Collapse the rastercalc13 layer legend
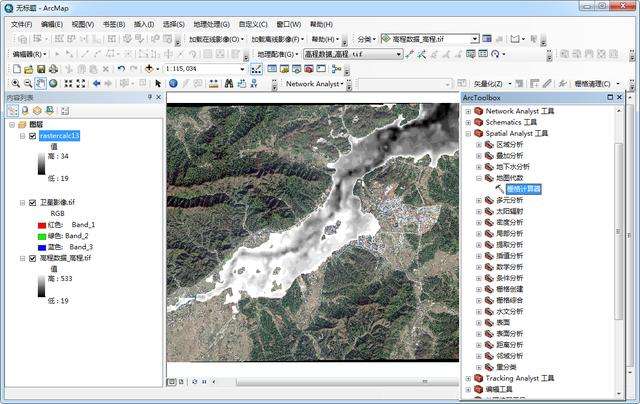This screenshot has height=404, width=640. (22, 136)
